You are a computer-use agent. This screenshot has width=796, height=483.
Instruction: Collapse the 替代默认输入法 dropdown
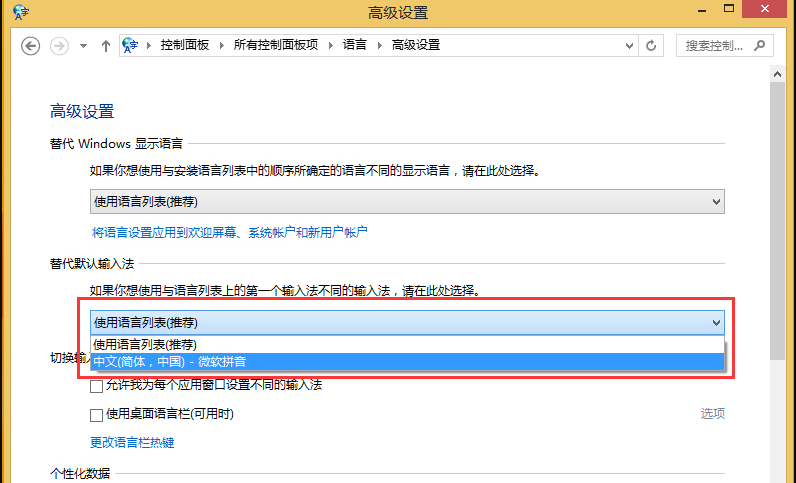click(x=715, y=323)
